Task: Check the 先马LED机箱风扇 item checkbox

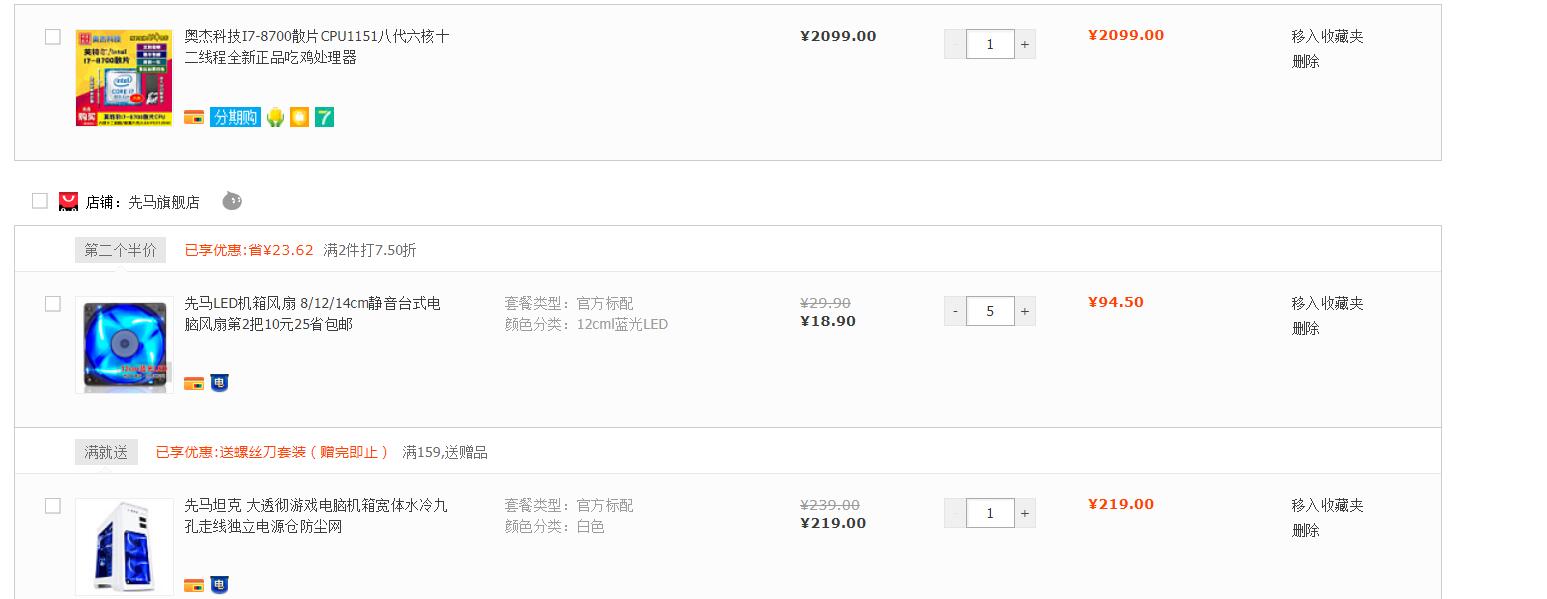Action: 53,304
